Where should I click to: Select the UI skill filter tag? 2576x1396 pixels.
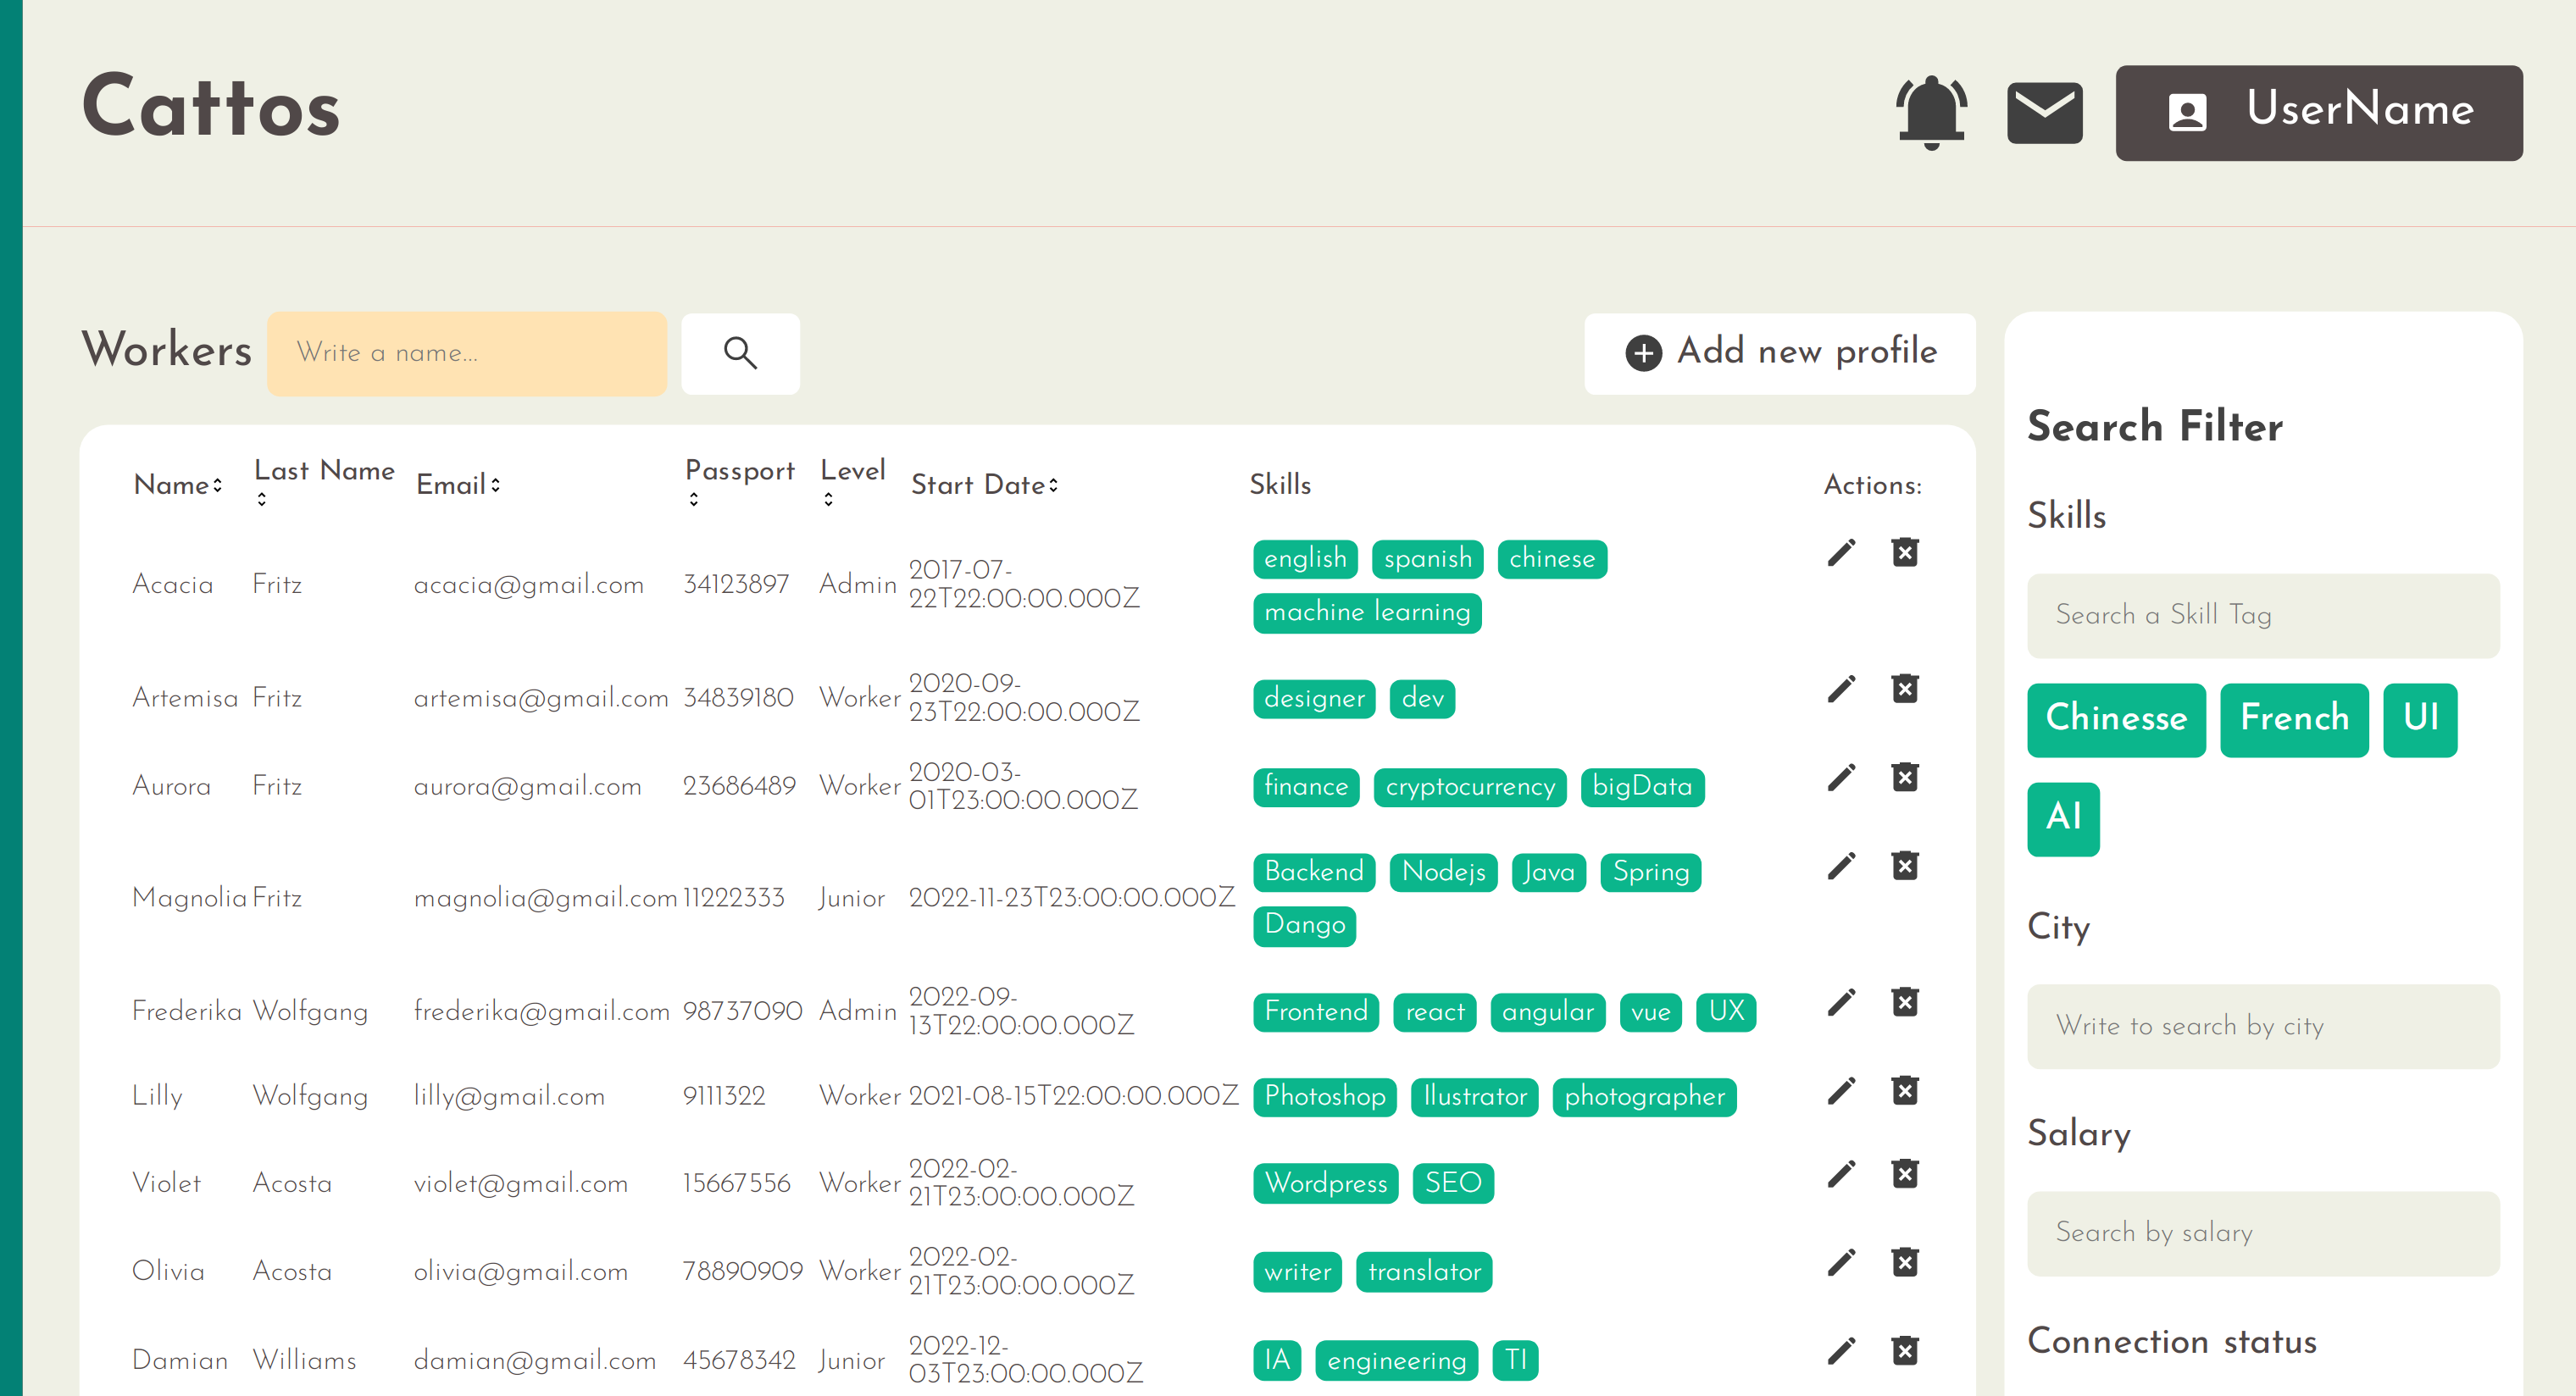click(x=2420, y=719)
